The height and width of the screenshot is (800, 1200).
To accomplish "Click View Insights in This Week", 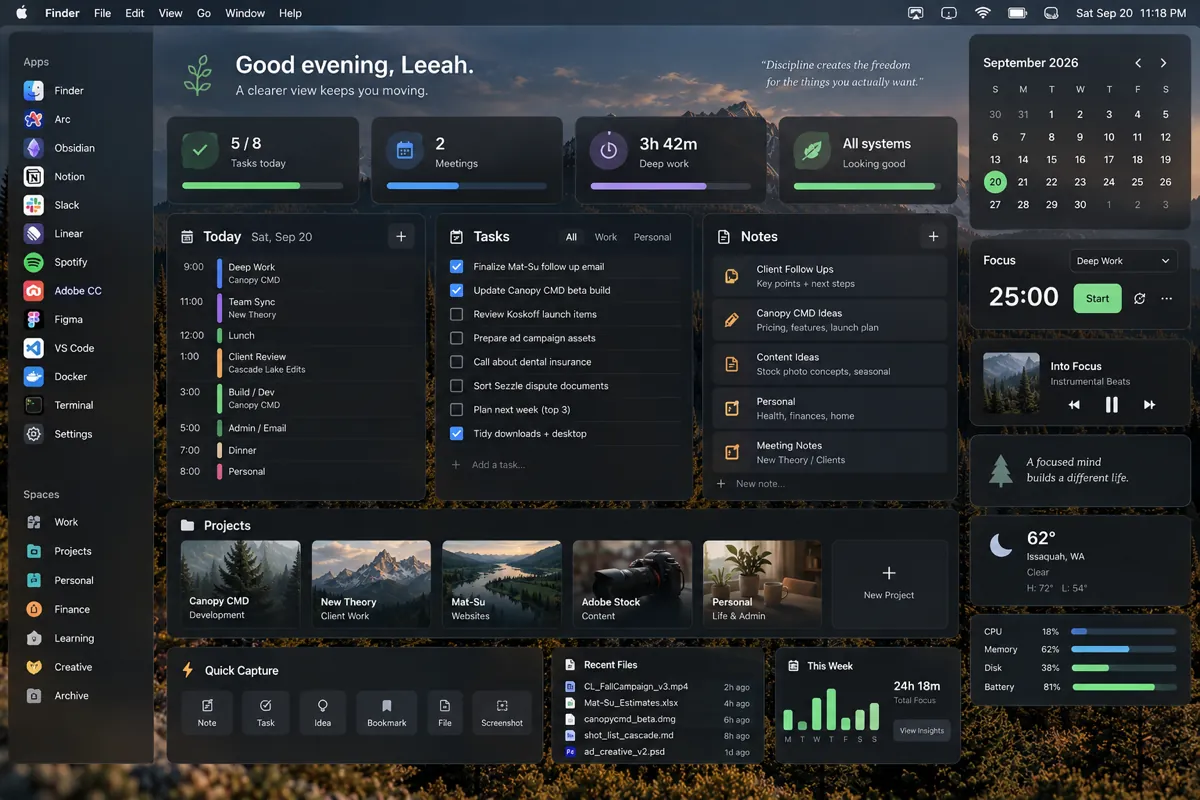I will [x=921, y=731].
